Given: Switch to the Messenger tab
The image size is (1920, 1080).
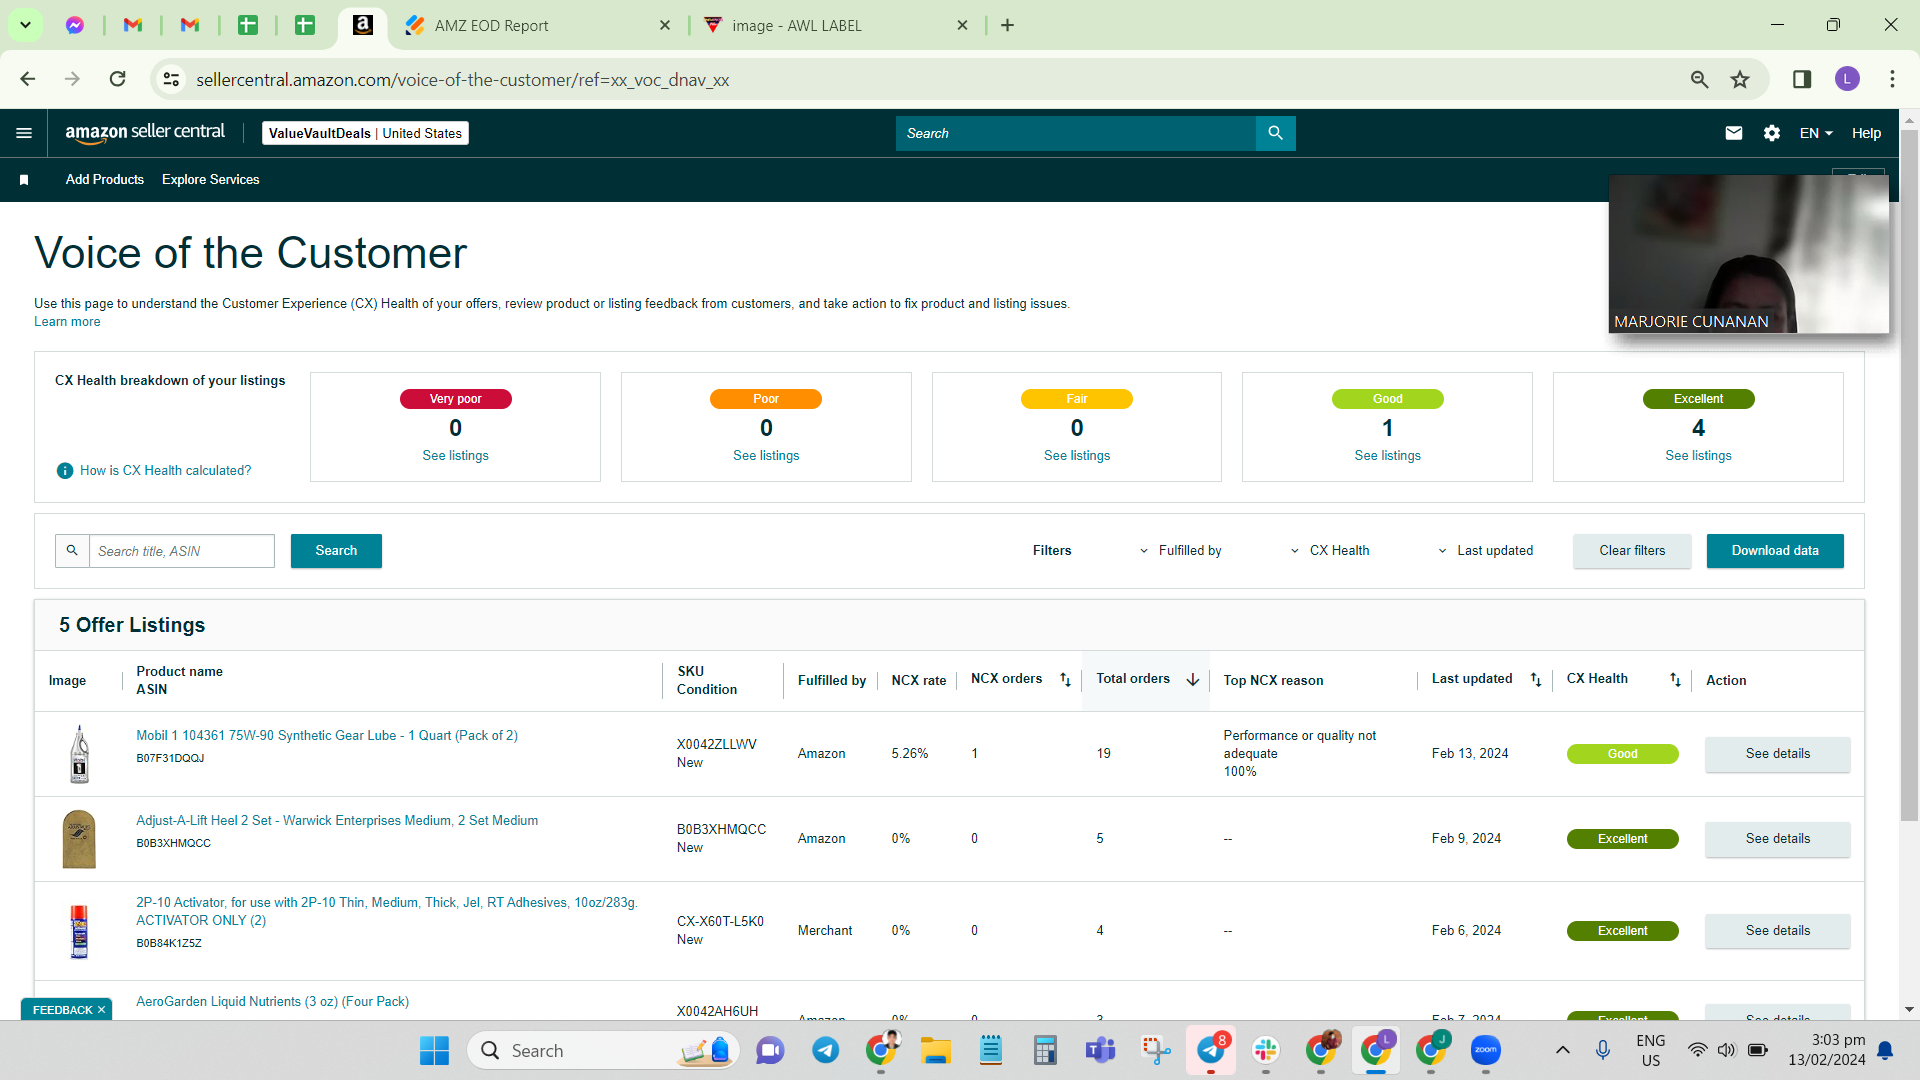Looking at the screenshot, I should pyautogui.click(x=75, y=25).
